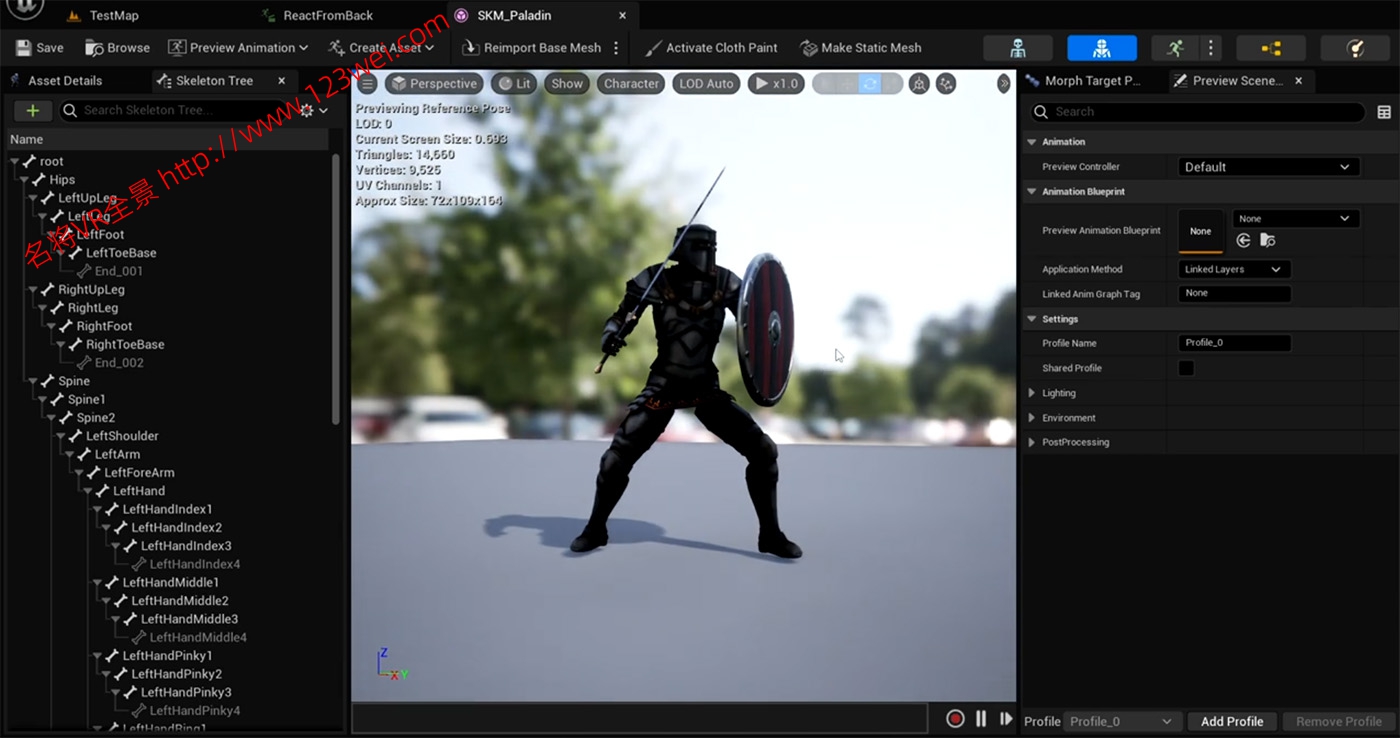This screenshot has width=1400, height=738.
Task: Switch to the Asset Details tab
Action: tap(64, 81)
